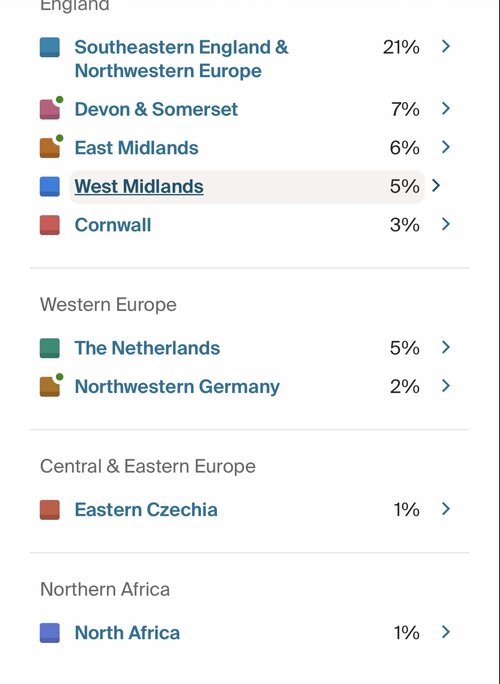Click the Eastern Czechia region icon

coord(50,510)
